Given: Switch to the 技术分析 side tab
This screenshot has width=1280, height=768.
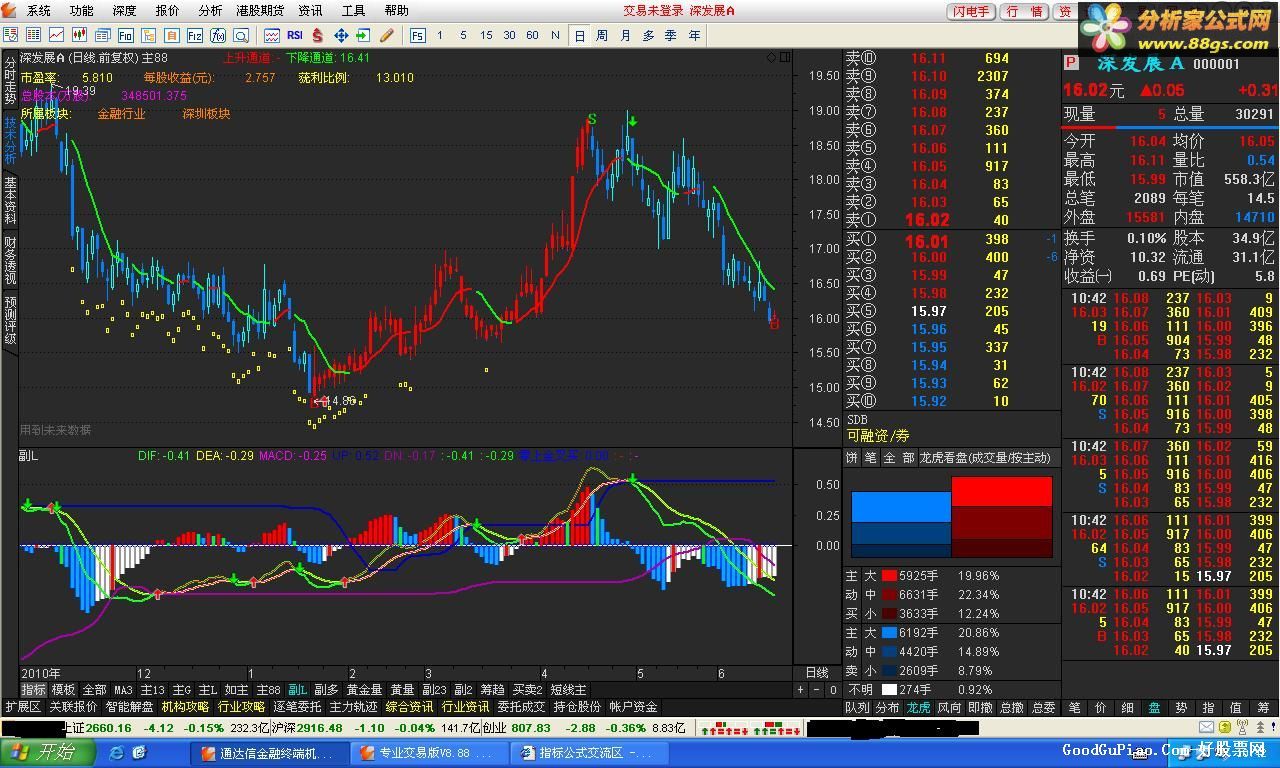Looking at the screenshot, I should pos(9,141).
